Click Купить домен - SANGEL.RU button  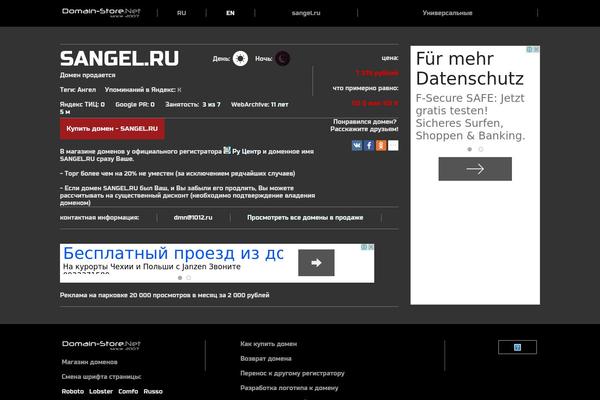pos(112,129)
